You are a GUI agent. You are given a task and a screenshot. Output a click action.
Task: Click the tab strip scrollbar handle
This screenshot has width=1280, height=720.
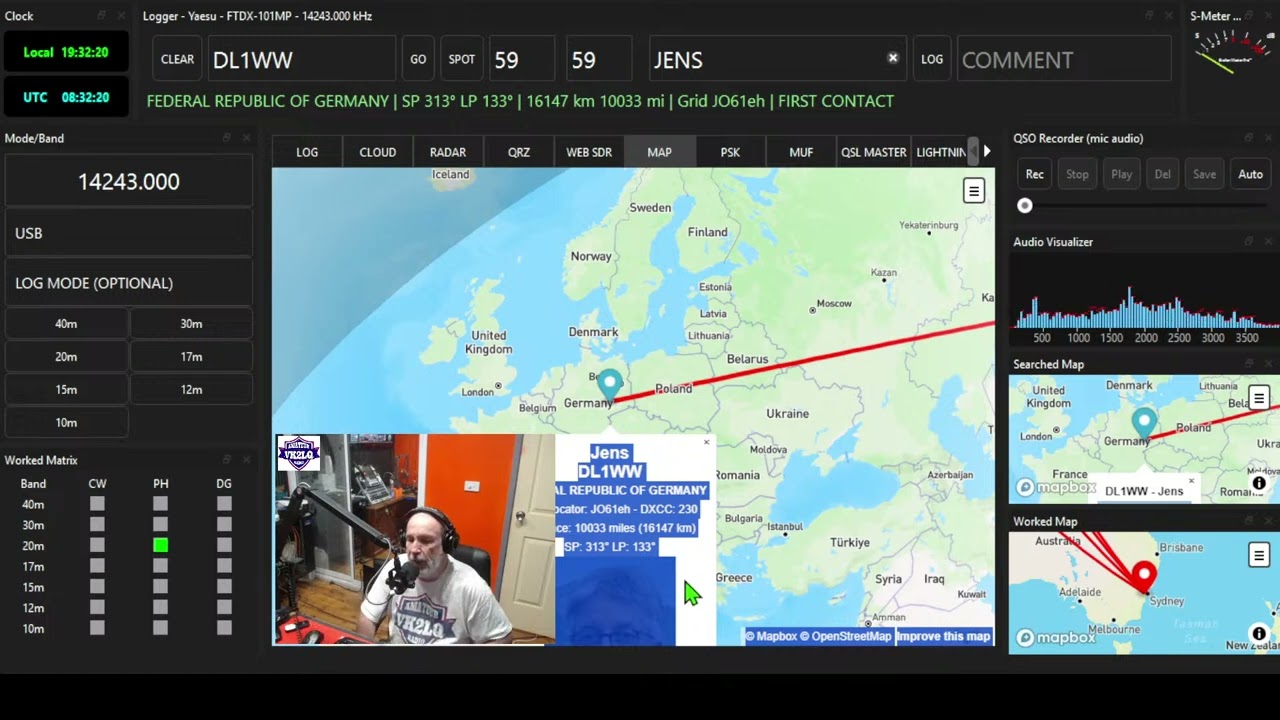[974, 152]
